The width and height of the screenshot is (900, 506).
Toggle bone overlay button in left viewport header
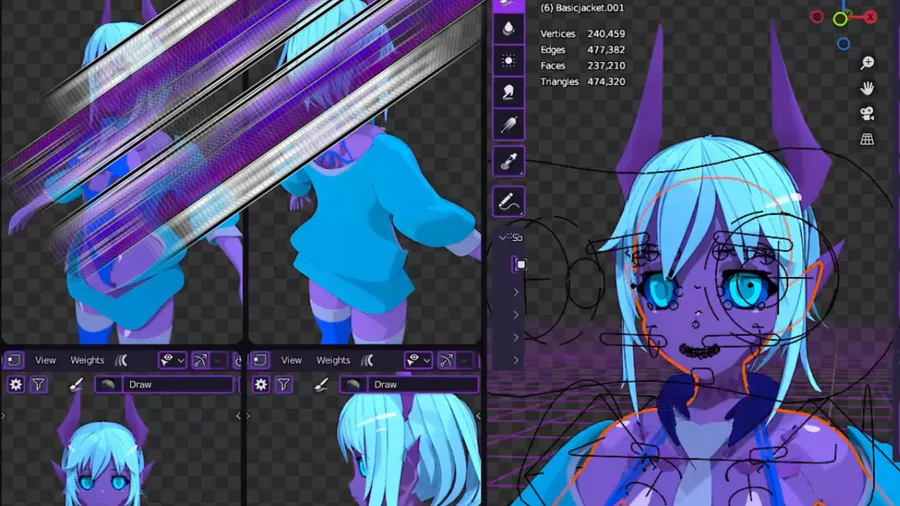200,360
